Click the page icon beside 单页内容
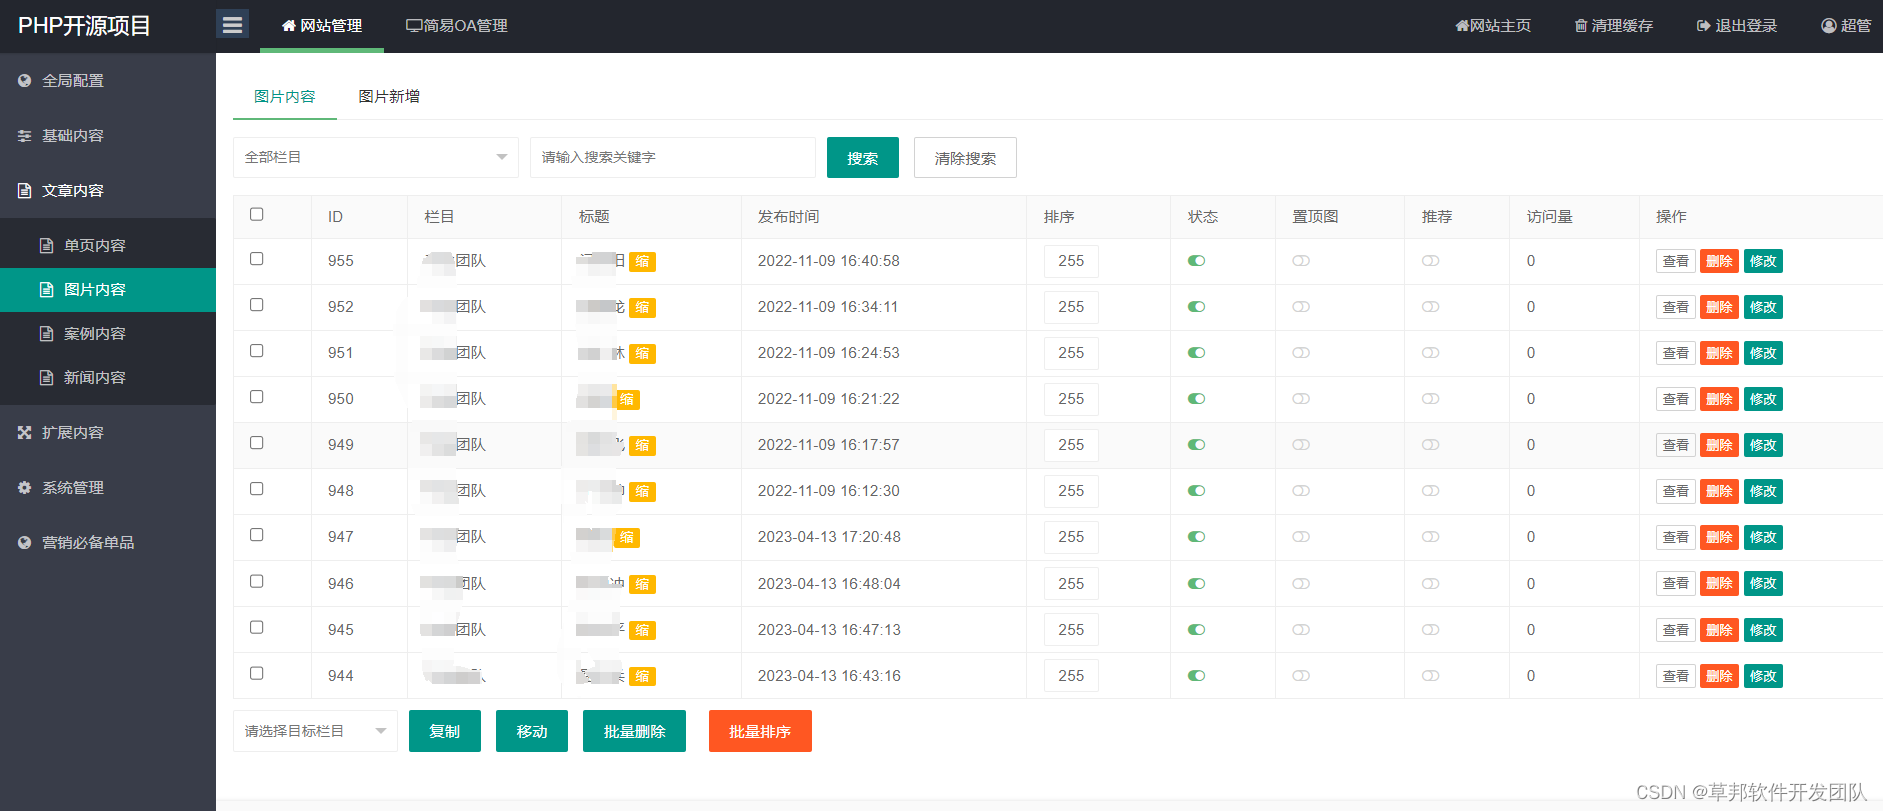Viewport: 1883px width, 811px height. tap(46, 246)
